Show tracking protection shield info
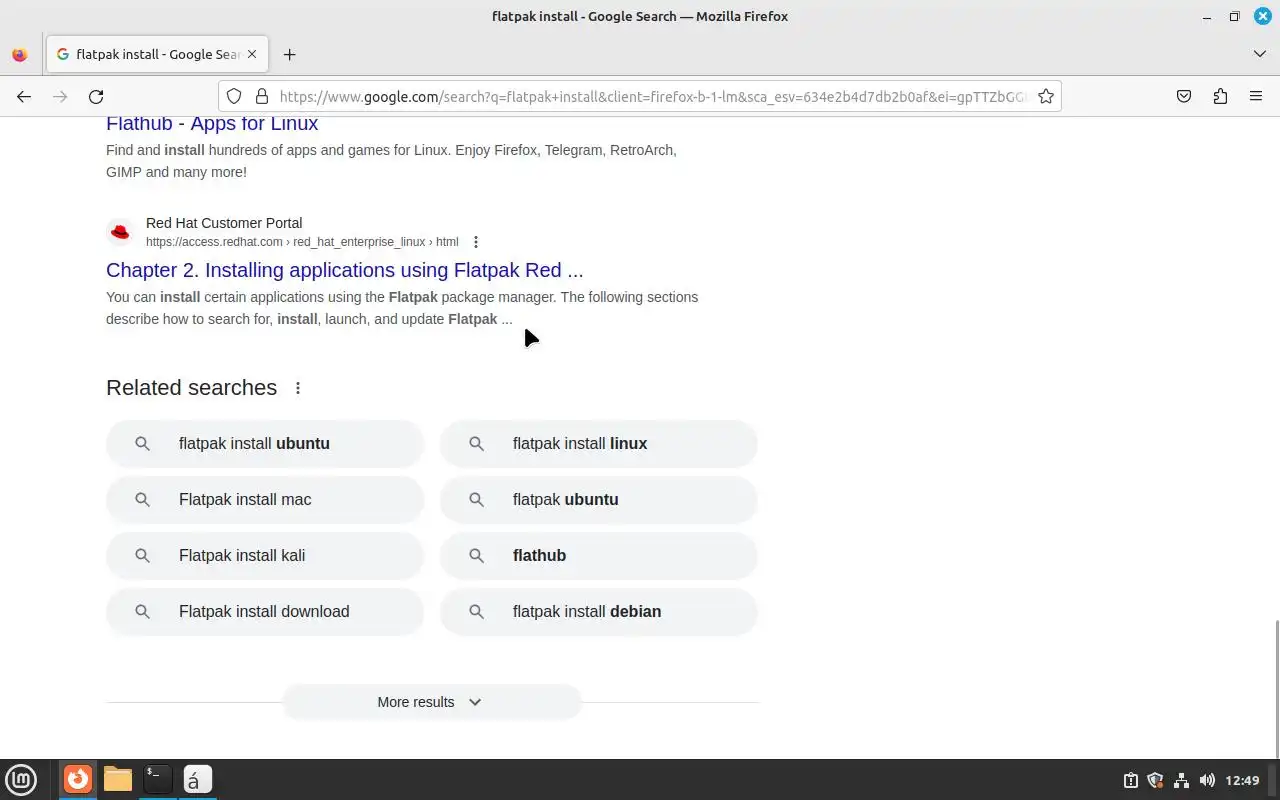Image resolution: width=1280 pixels, height=800 pixels. point(233,96)
